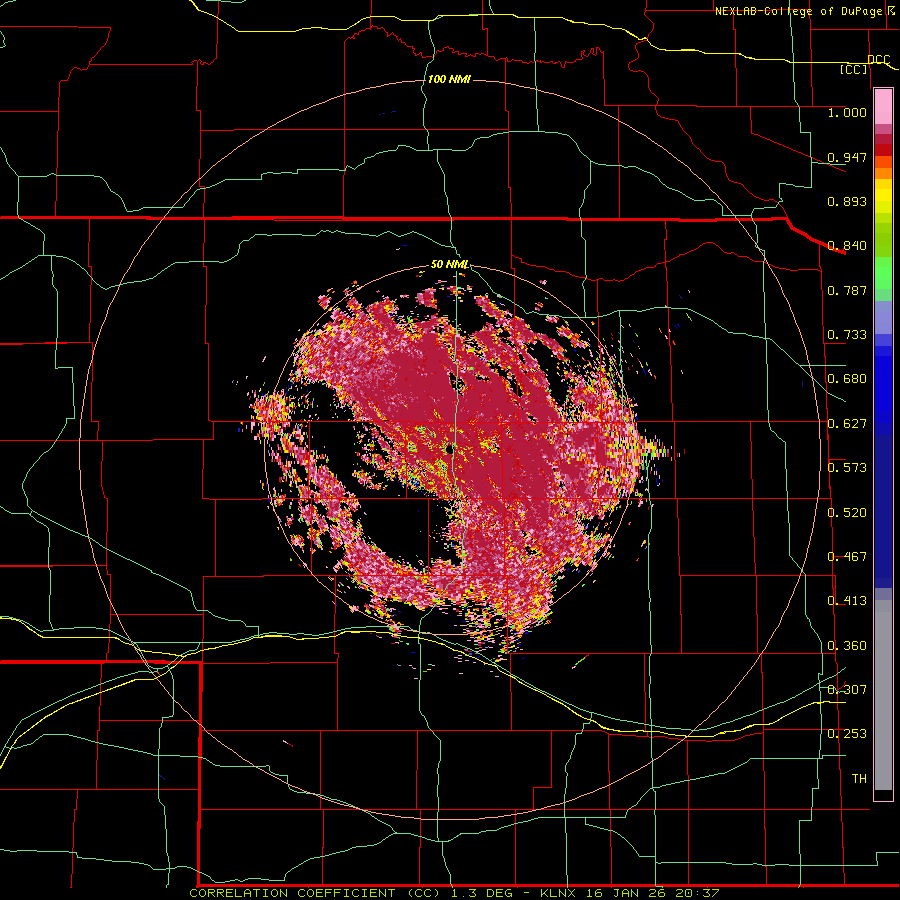Select the 0.840 legend value
The height and width of the screenshot is (900, 900).
click(x=847, y=246)
